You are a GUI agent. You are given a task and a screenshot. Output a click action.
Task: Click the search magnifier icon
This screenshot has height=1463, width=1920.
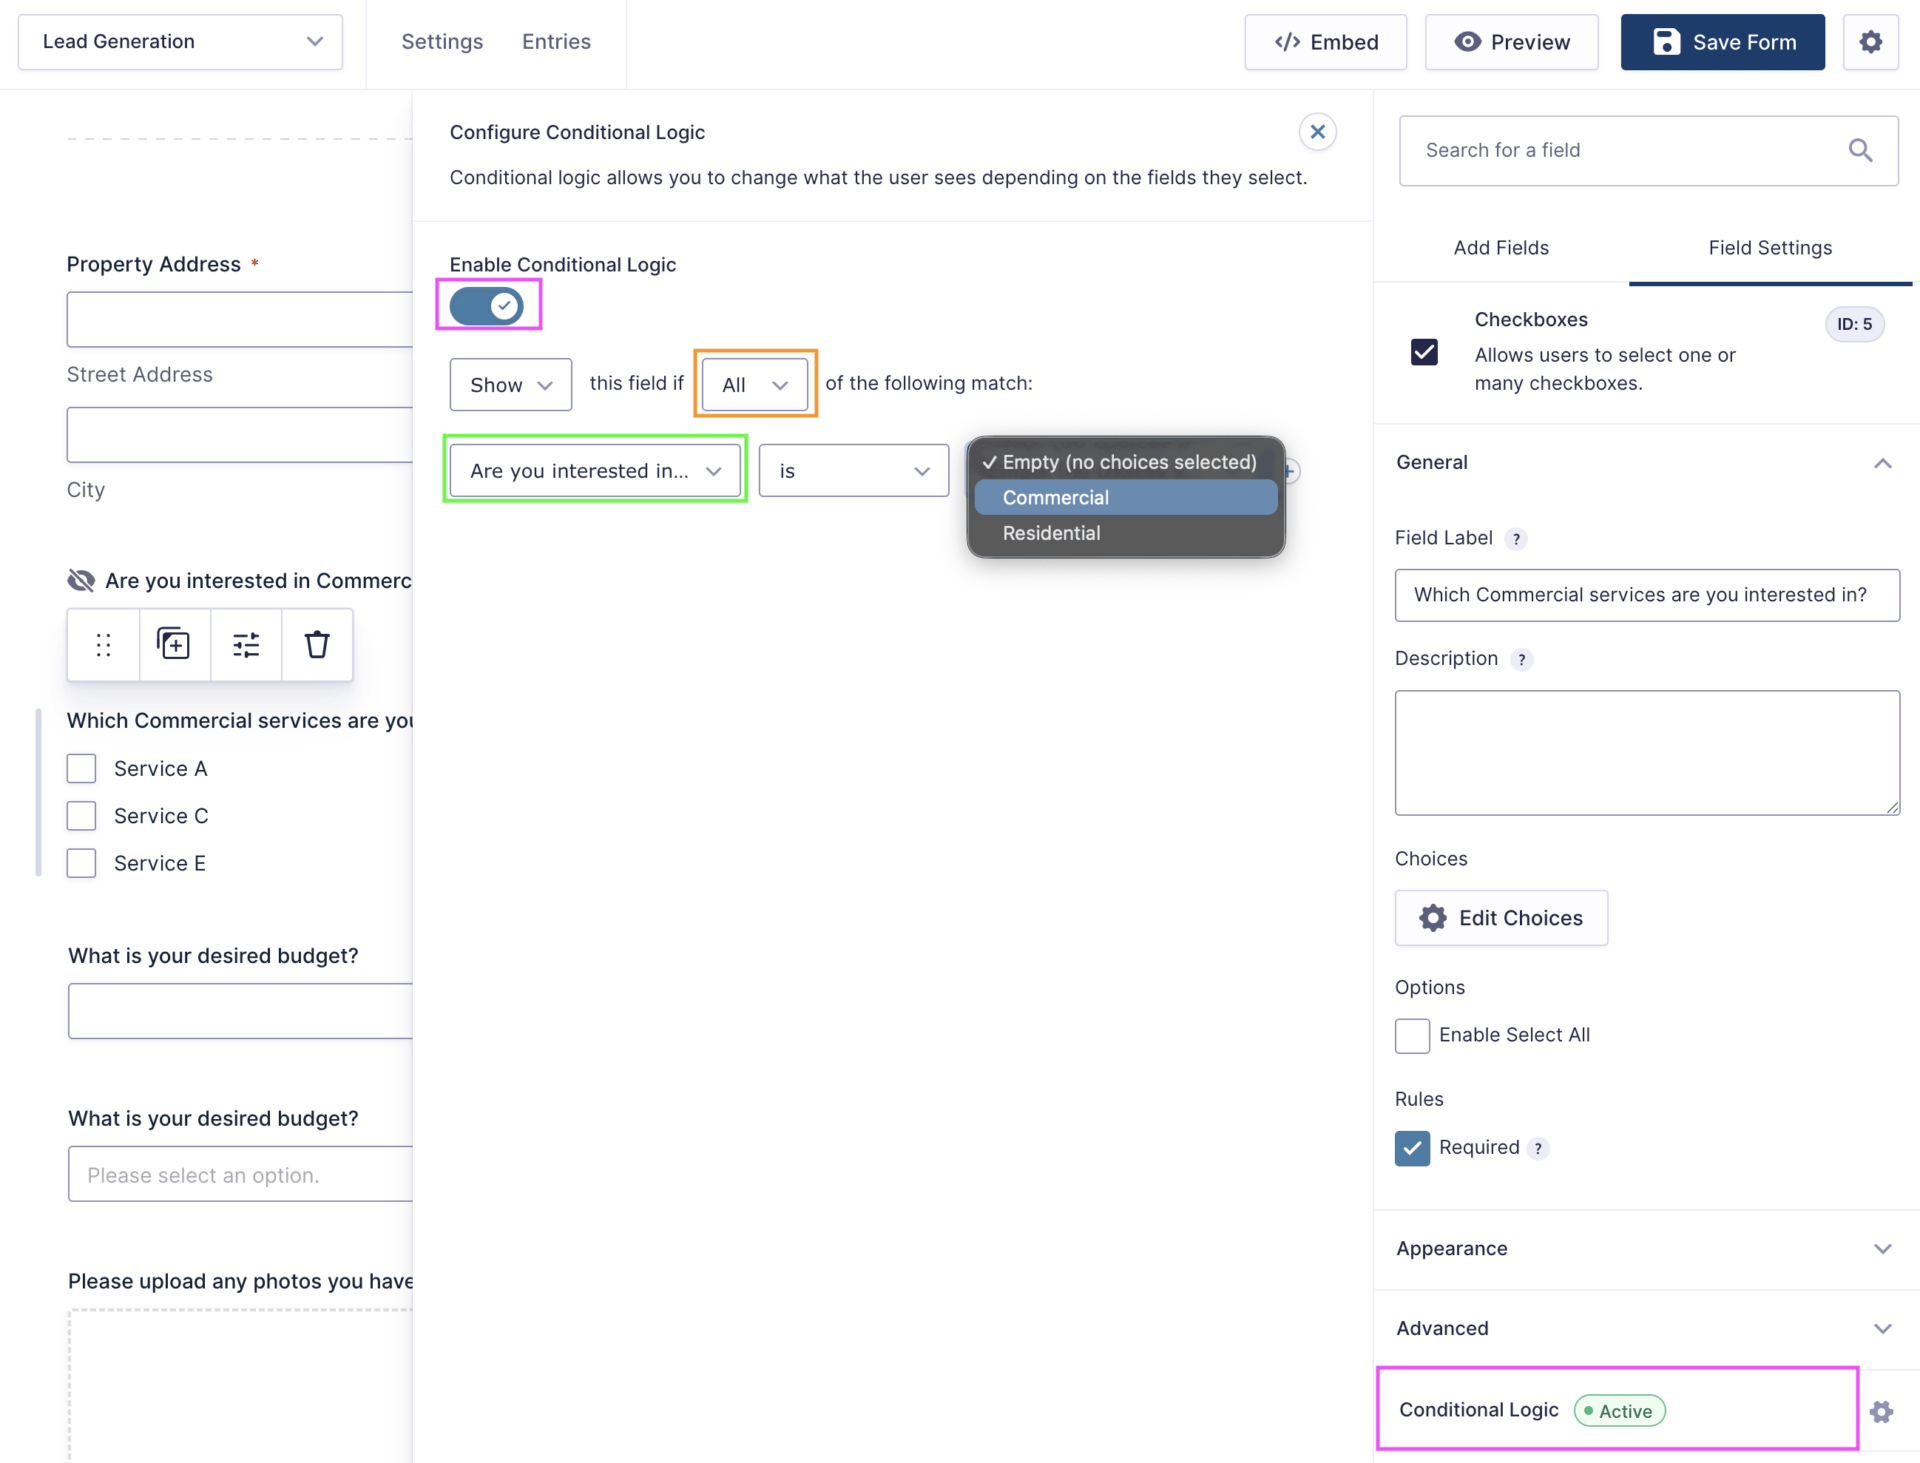(1860, 150)
